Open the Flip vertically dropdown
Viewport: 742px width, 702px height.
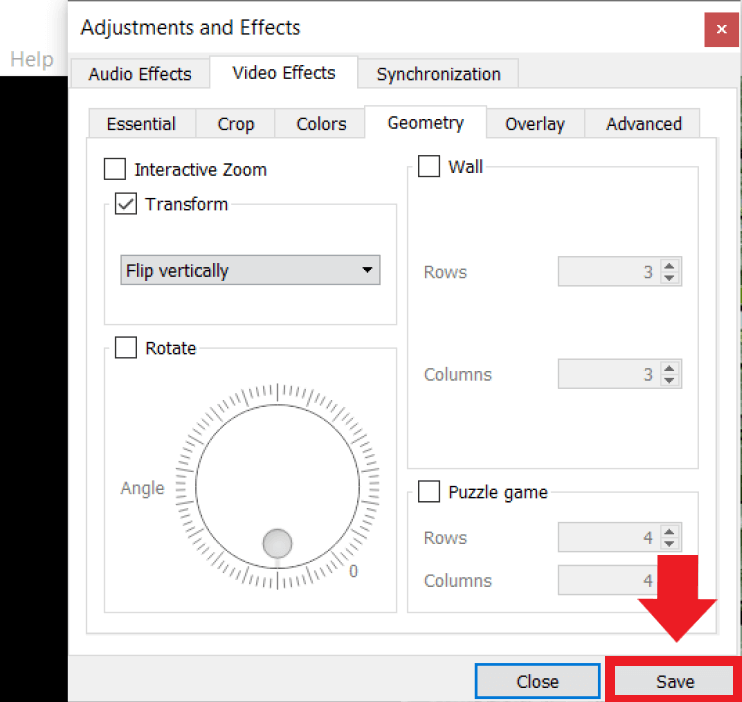coord(251,270)
